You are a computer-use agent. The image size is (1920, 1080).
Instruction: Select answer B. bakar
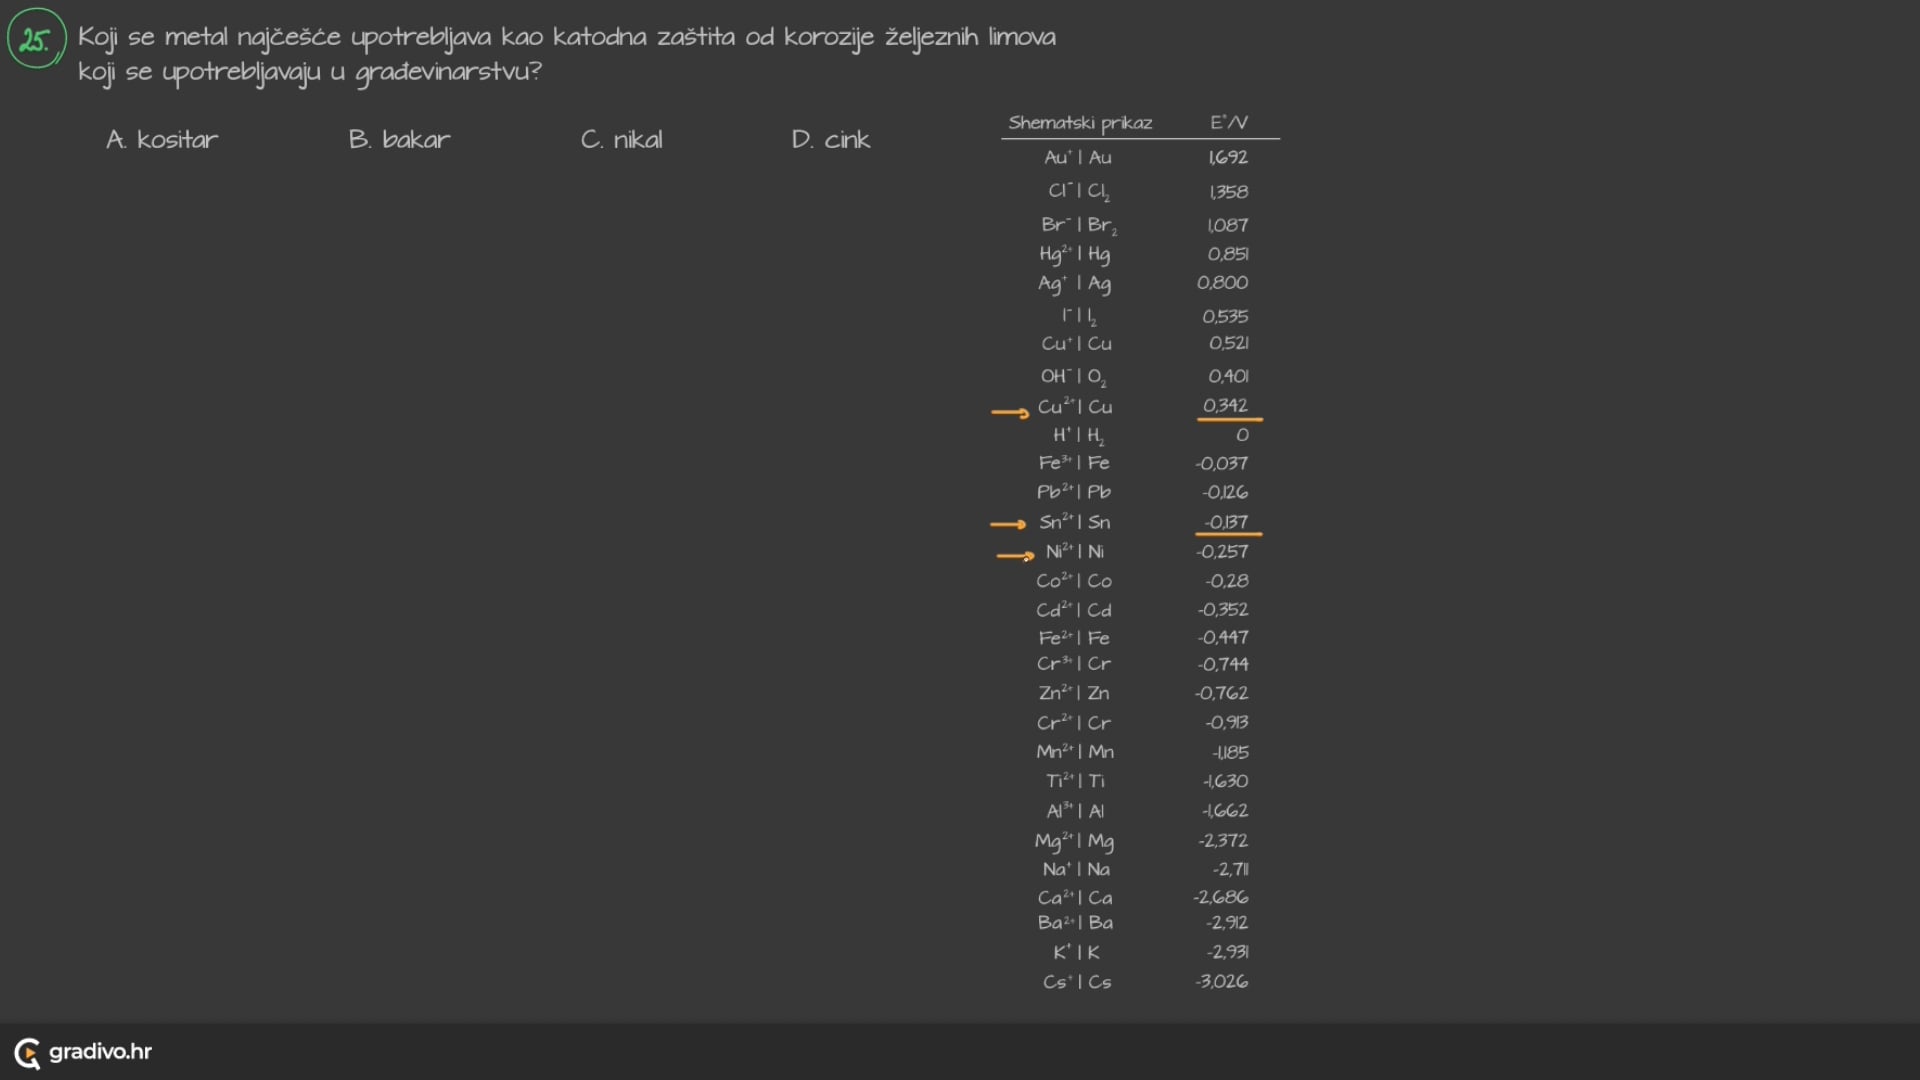(399, 140)
